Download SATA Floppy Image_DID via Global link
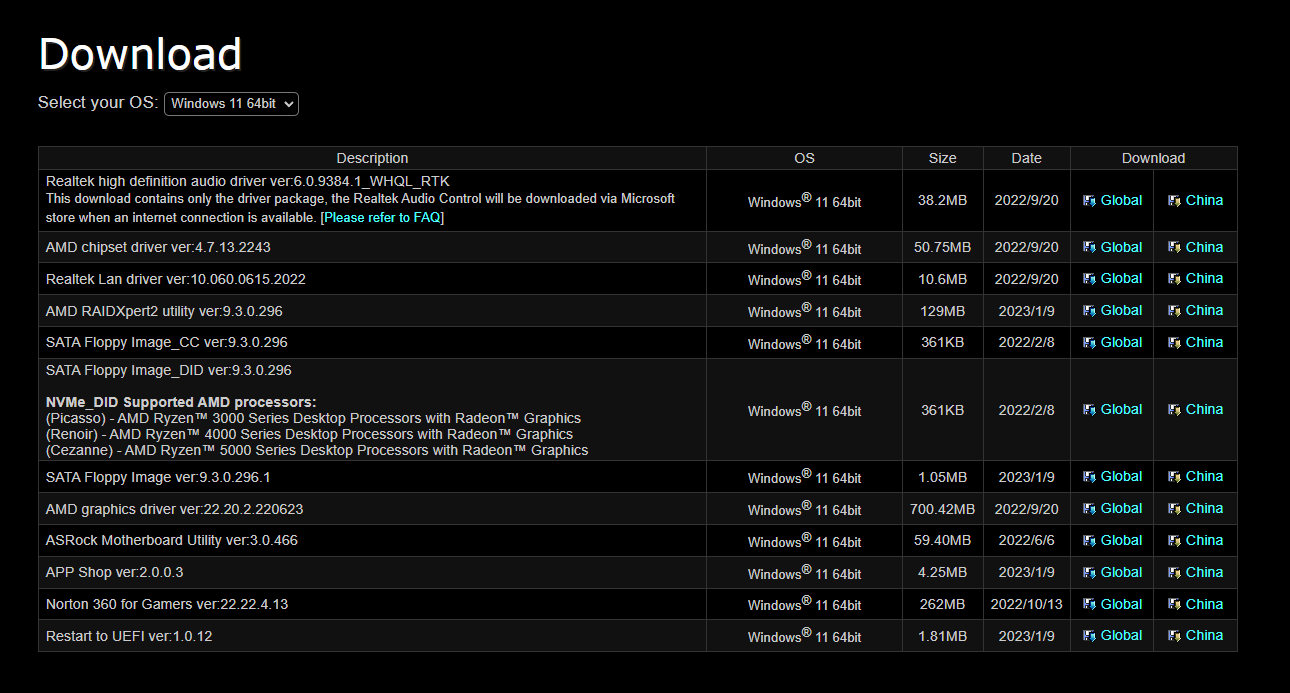The image size is (1290, 693). tap(1121, 409)
